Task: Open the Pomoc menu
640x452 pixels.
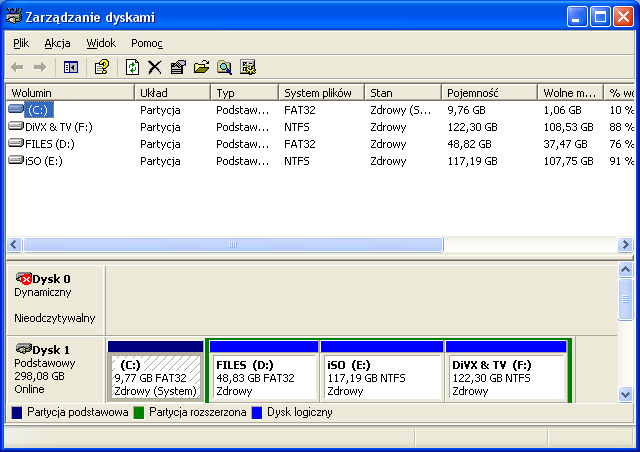Action: pos(147,43)
